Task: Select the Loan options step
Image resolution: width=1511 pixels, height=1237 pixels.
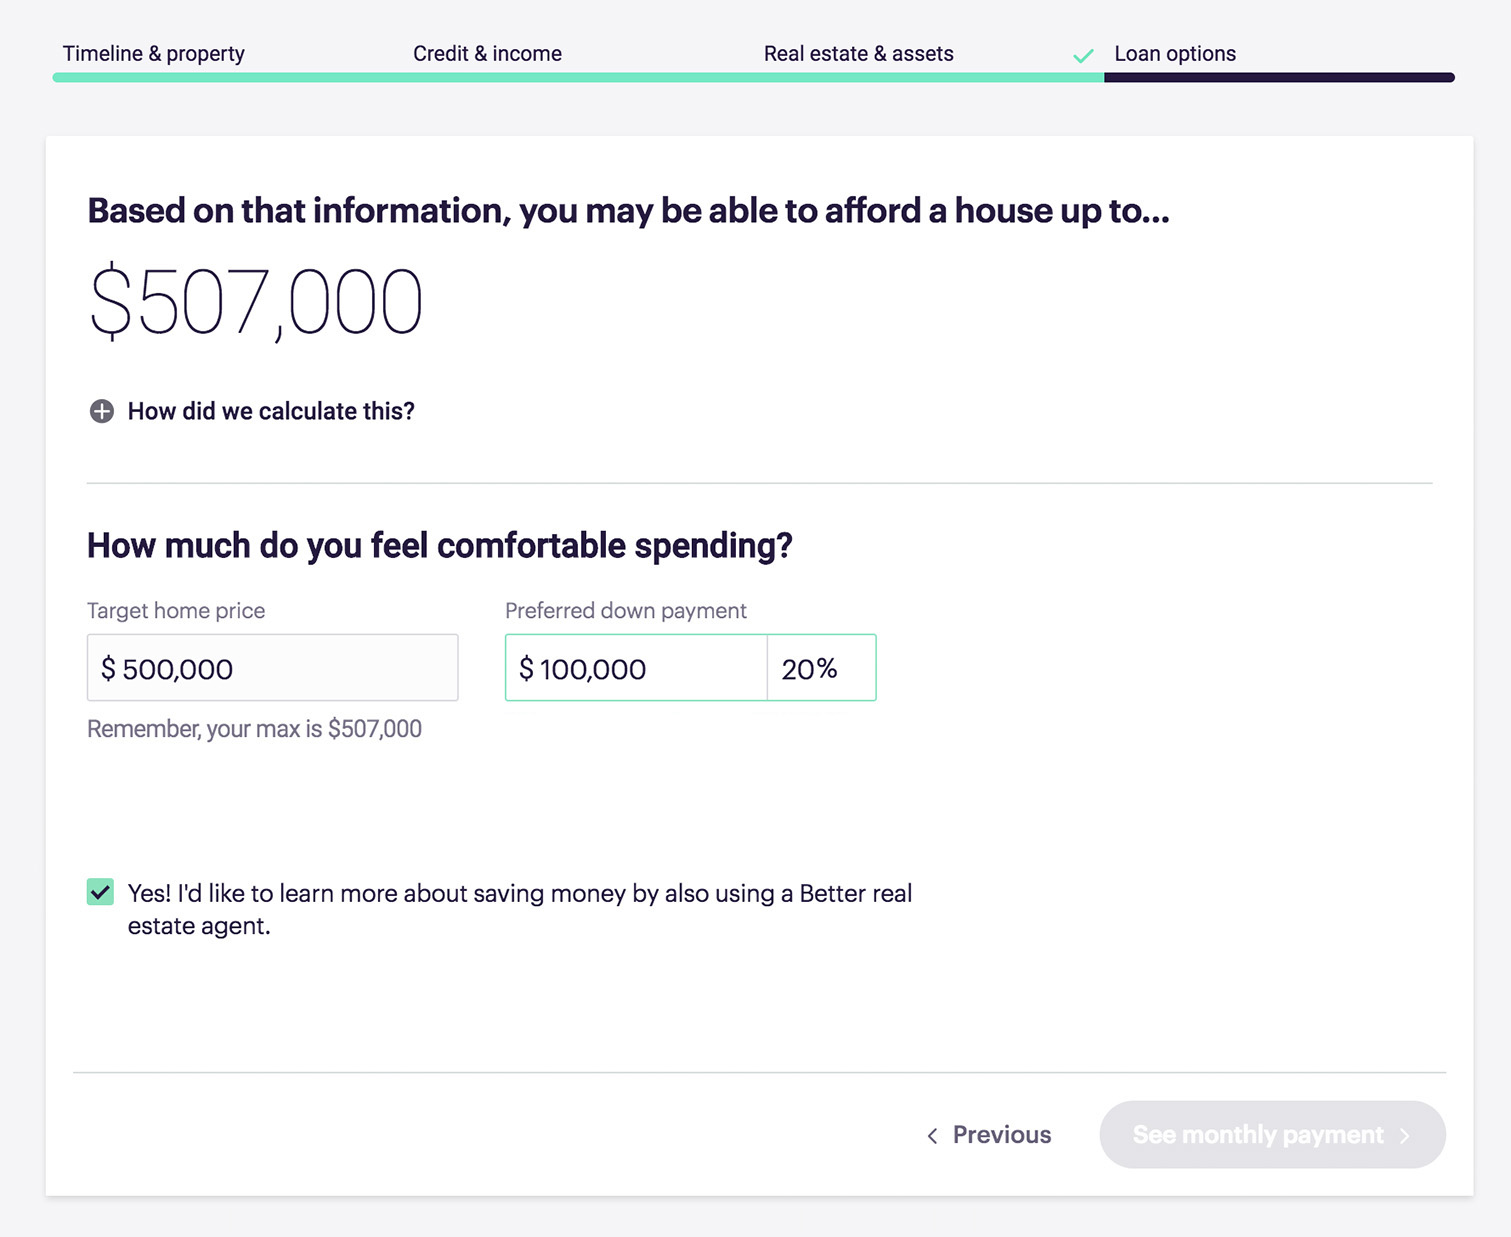Action: 1175,54
